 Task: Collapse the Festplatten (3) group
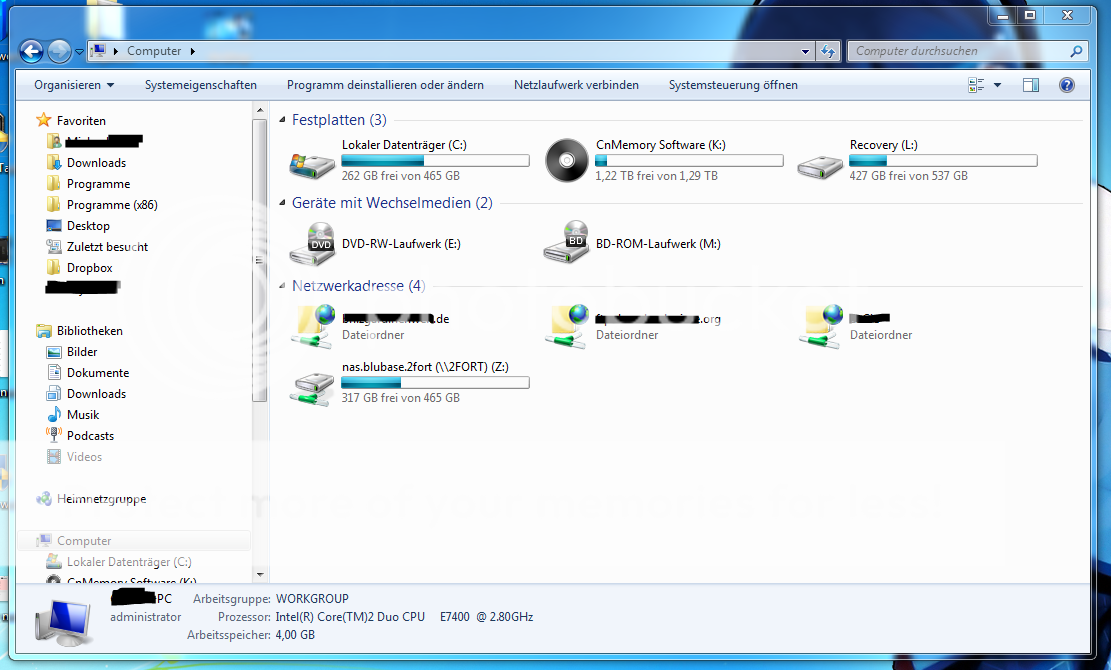(x=285, y=120)
